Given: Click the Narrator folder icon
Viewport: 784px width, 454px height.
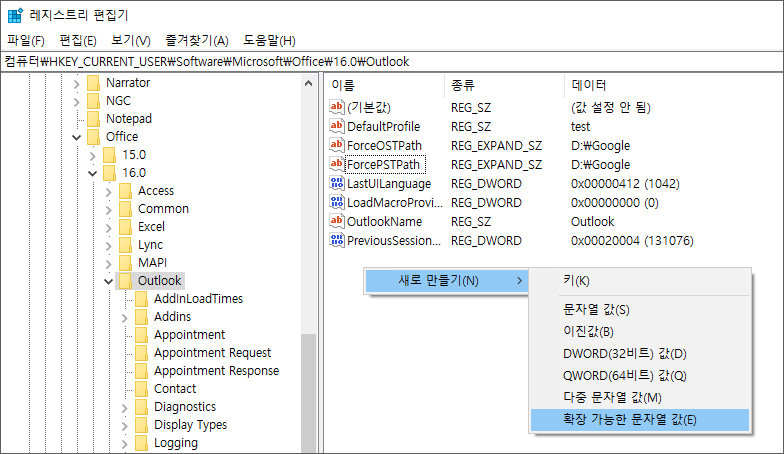Looking at the screenshot, I should tap(94, 83).
